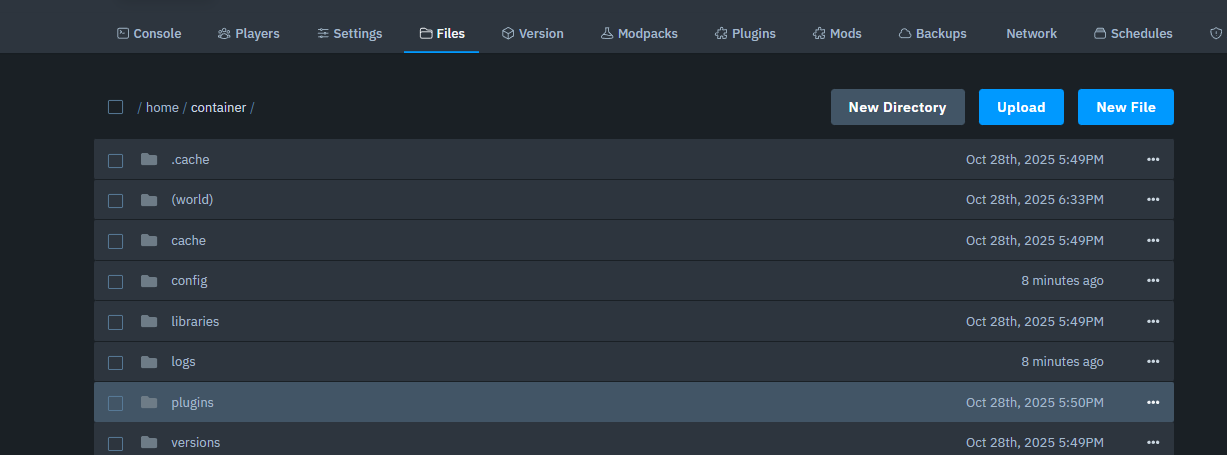Select the config folder checkbox
Viewport: 1227px width, 455px height.
click(x=116, y=281)
